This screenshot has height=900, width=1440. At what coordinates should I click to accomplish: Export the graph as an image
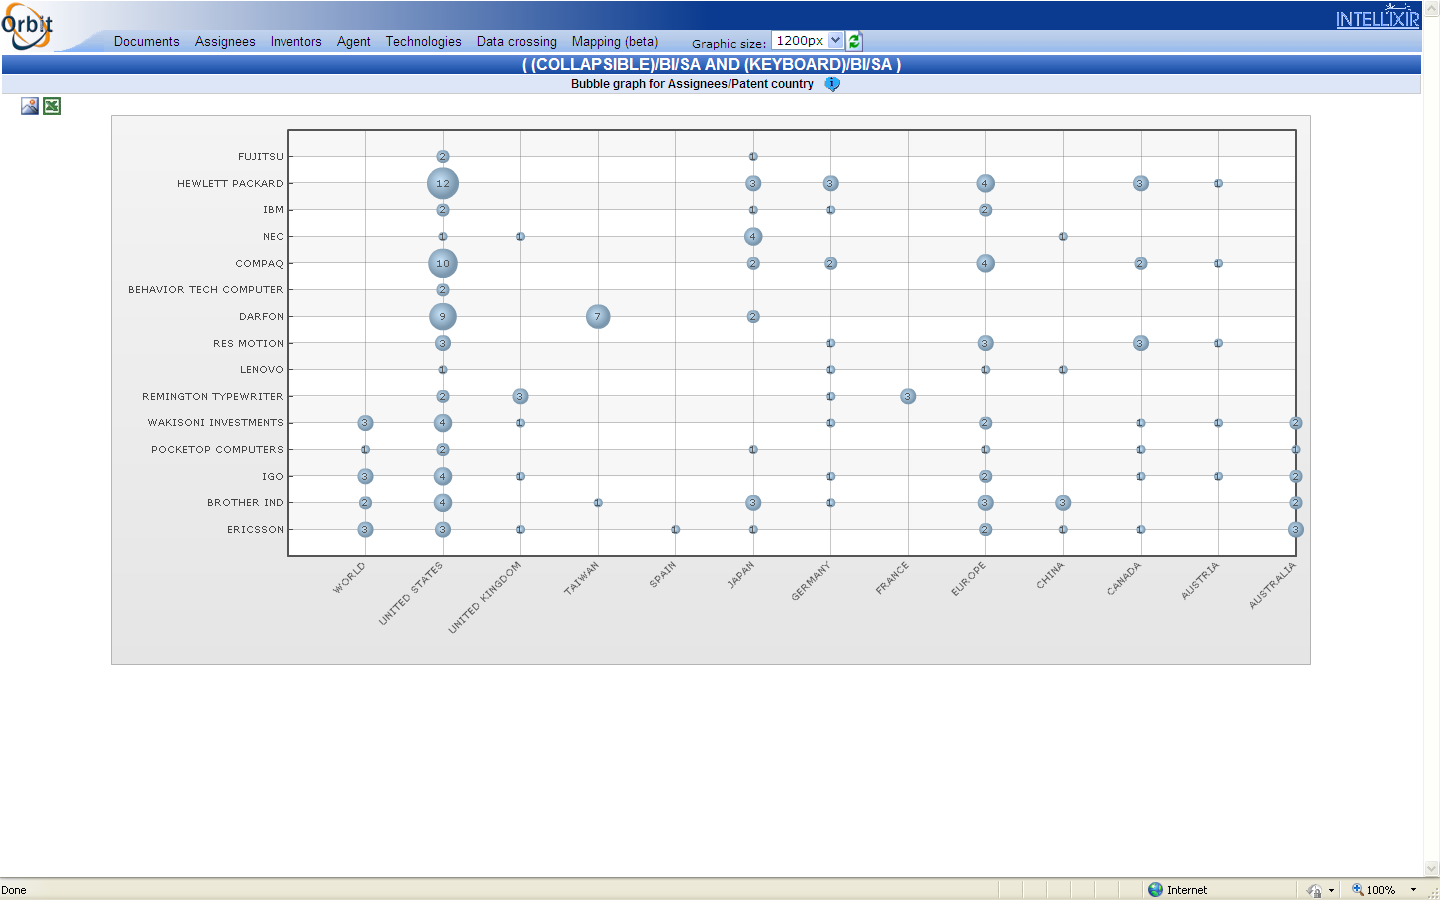(30, 106)
